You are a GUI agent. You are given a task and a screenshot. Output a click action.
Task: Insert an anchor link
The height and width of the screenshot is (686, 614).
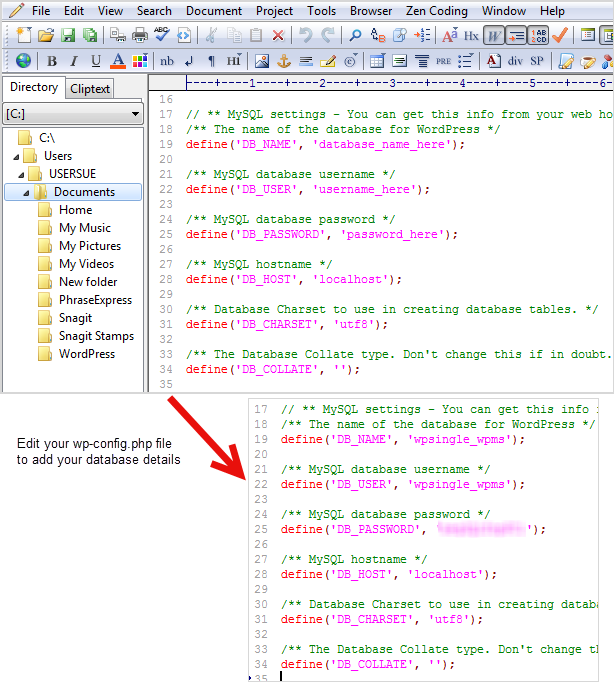click(x=284, y=61)
